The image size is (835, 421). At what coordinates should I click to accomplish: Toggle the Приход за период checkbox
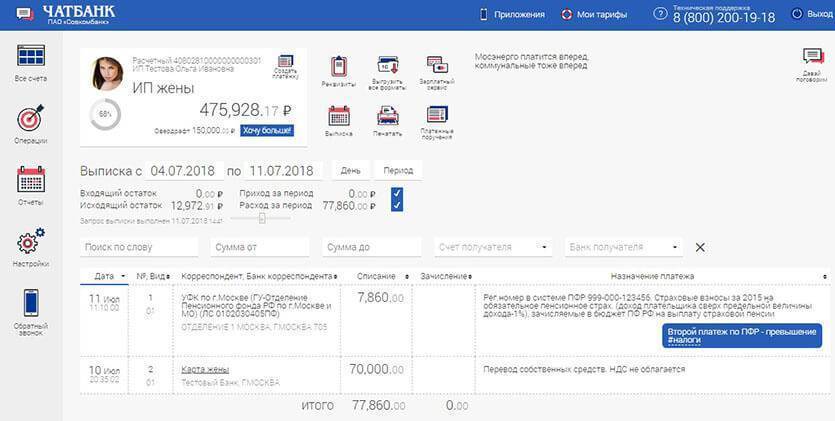click(x=397, y=192)
